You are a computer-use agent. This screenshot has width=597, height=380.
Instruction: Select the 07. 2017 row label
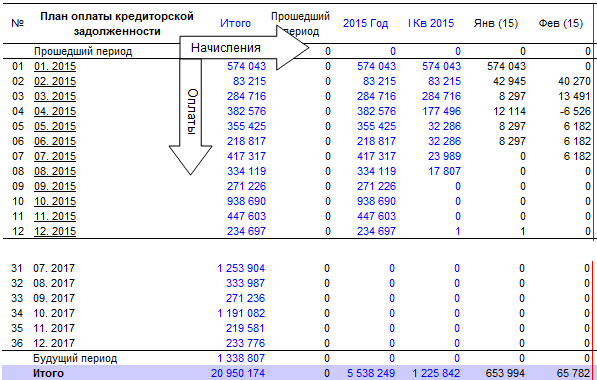54,268
